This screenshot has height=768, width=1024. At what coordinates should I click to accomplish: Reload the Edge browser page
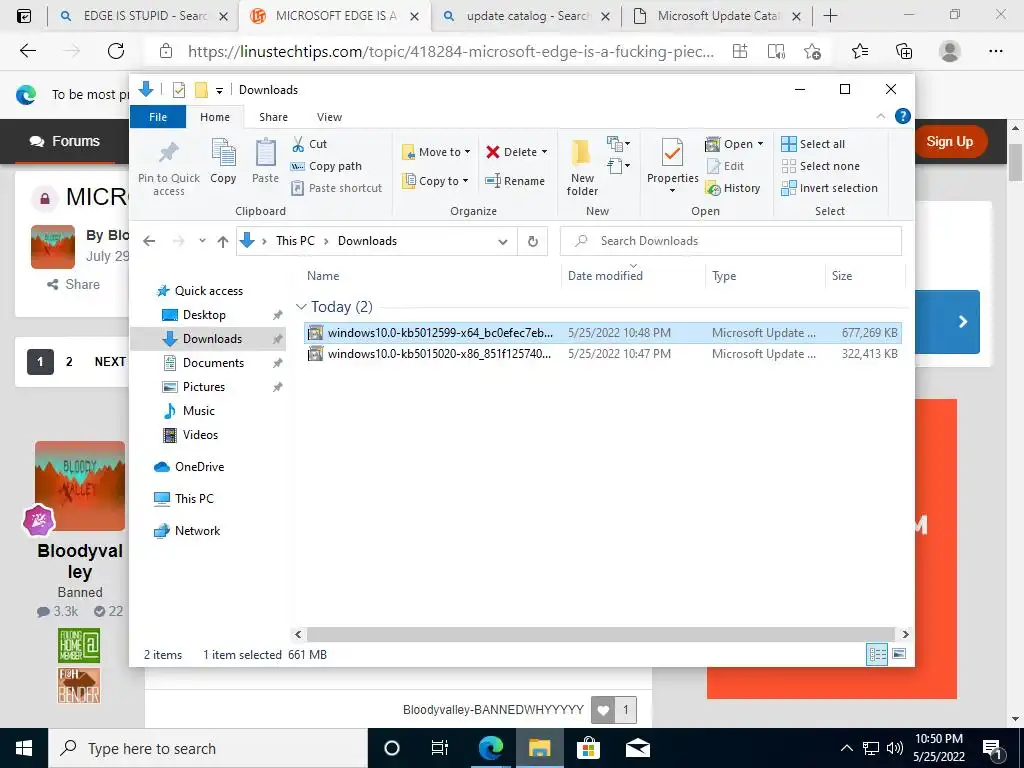point(116,51)
